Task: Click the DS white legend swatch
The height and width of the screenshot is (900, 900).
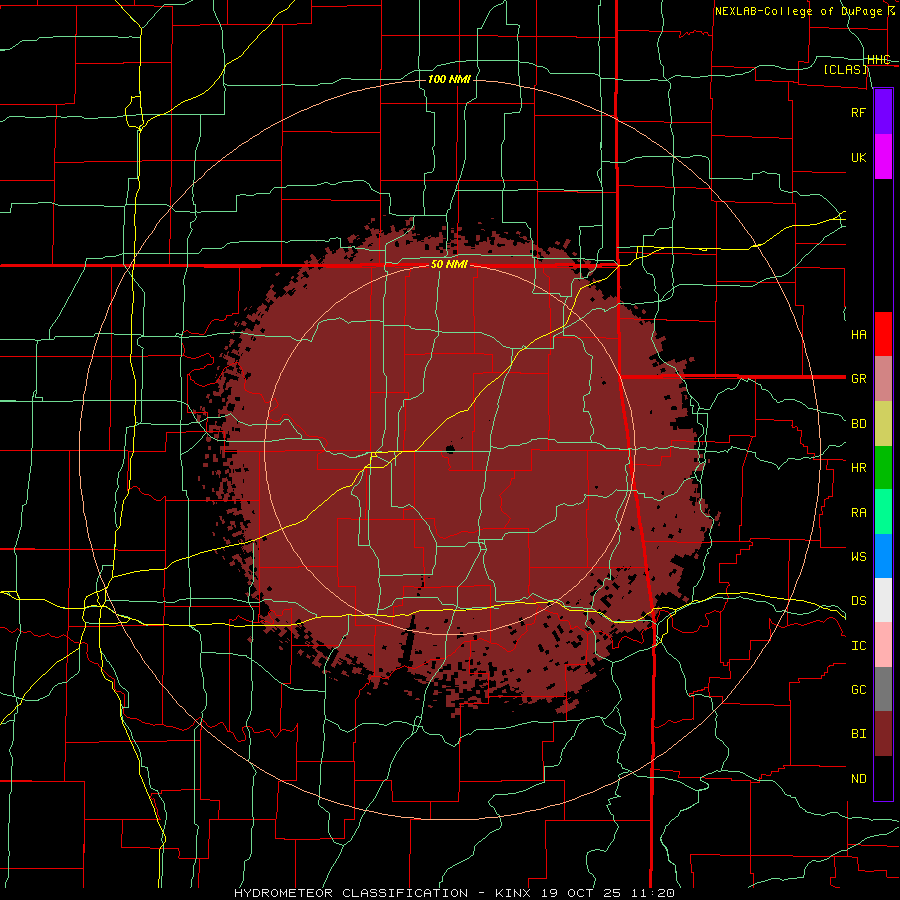Action: tap(883, 600)
